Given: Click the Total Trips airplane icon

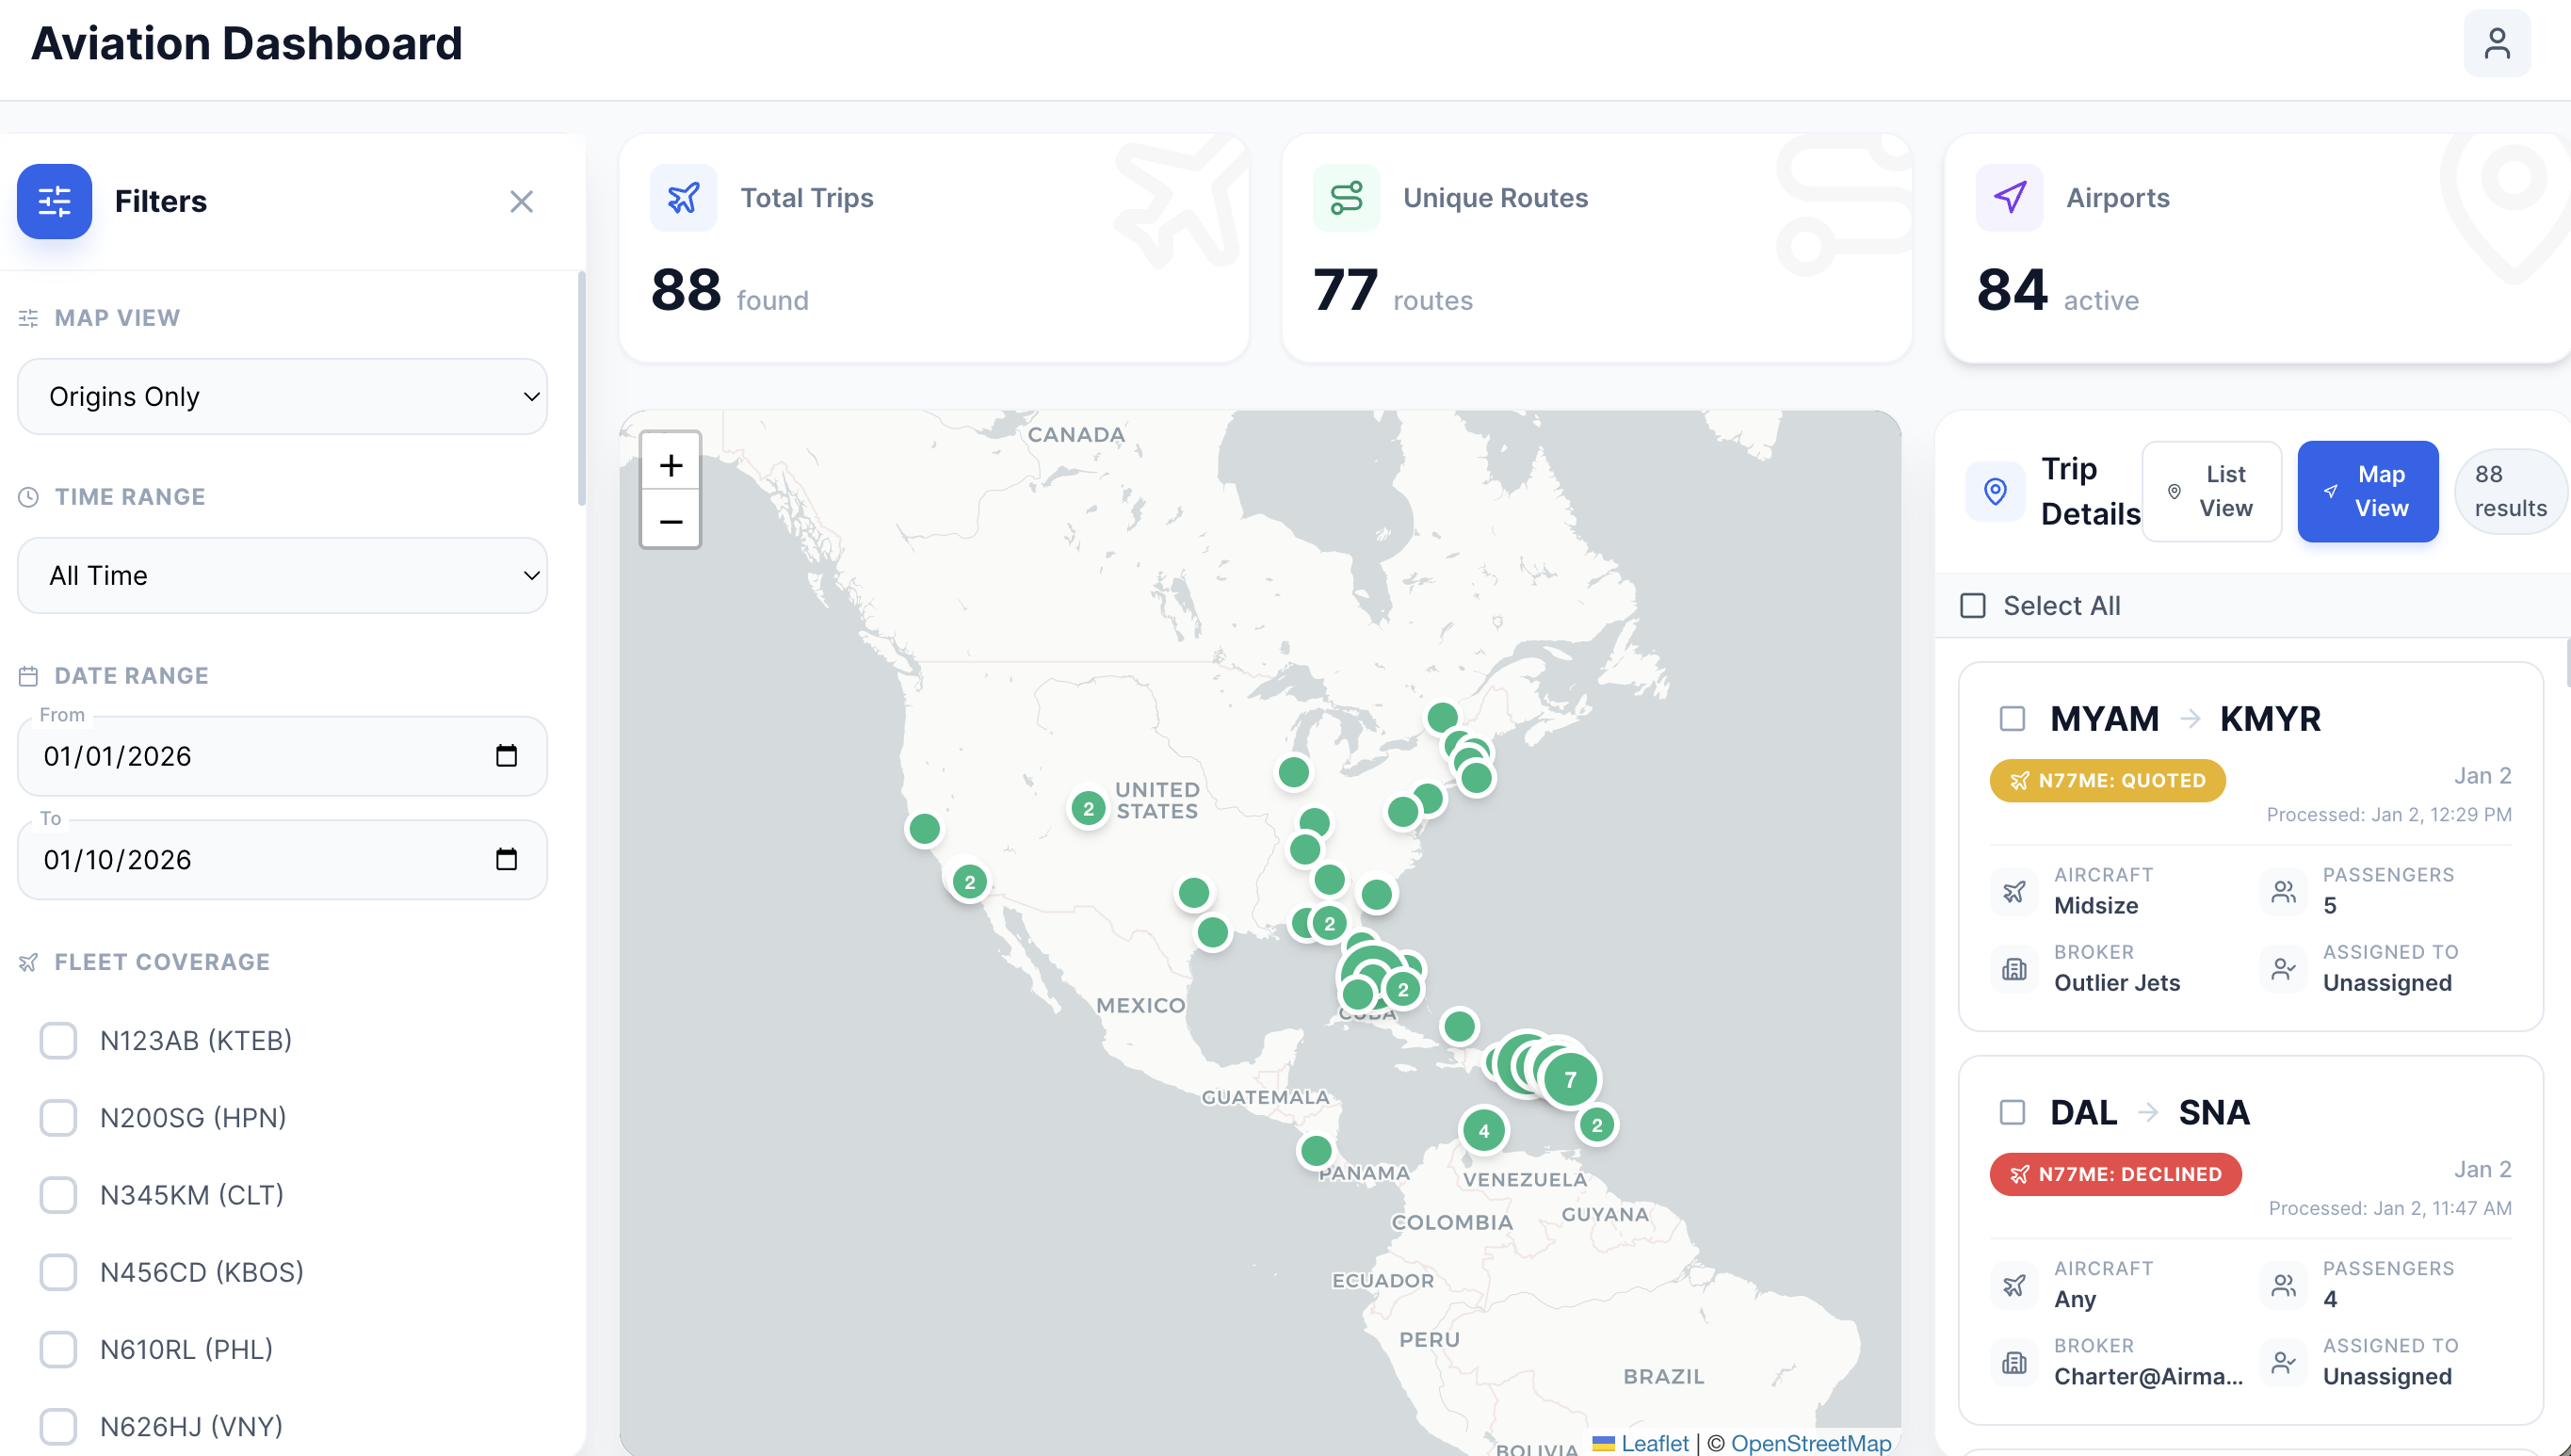Looking at the screenshot, I should [x=683, y=197].
